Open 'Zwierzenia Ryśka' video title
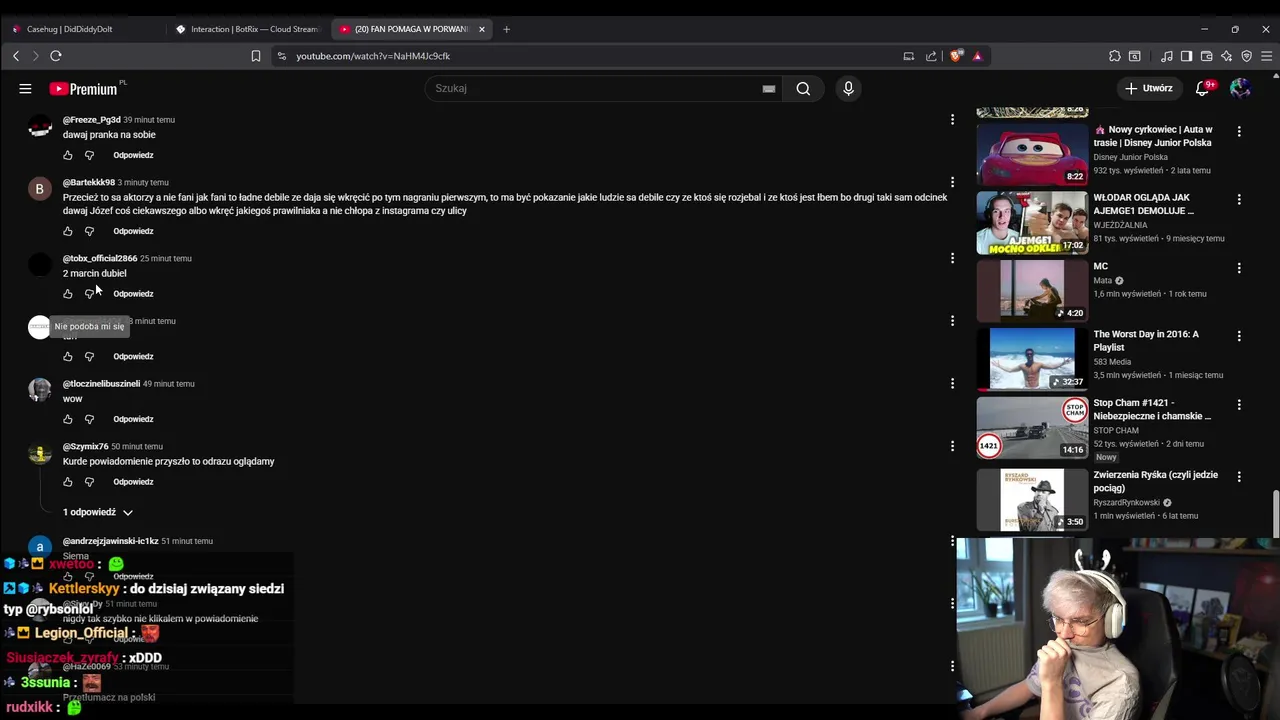Image resolution: width=1280 pixels, height=720 pixels. click(x=1155, y=482)
